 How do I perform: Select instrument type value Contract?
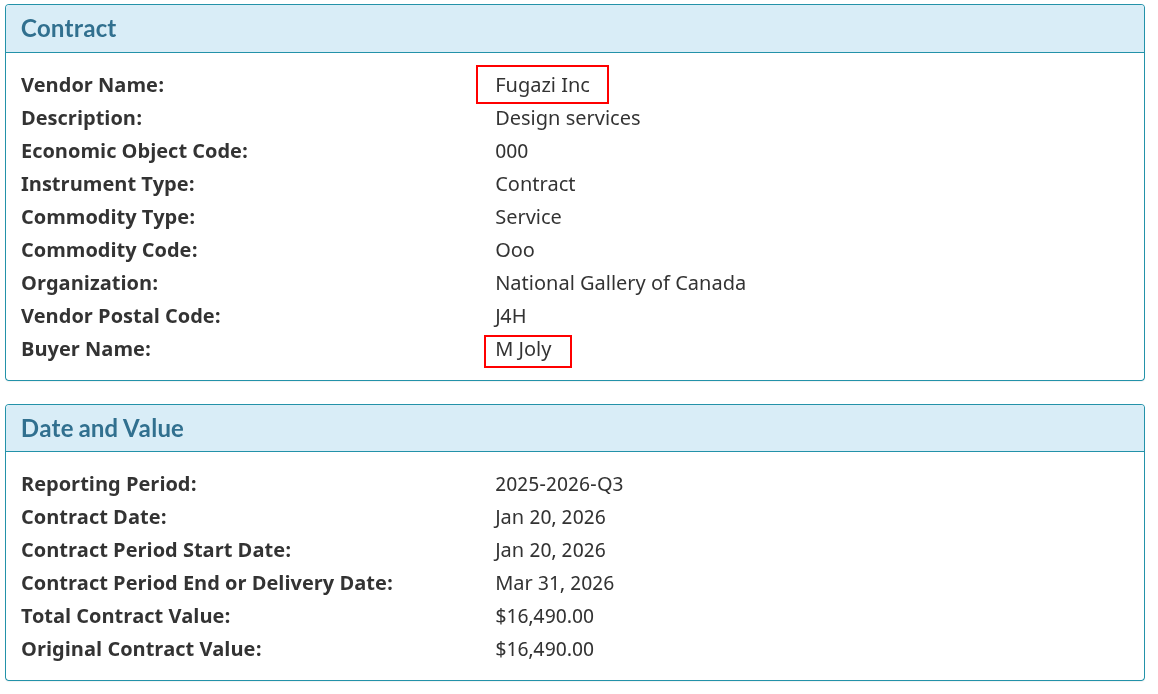point(535,185)
